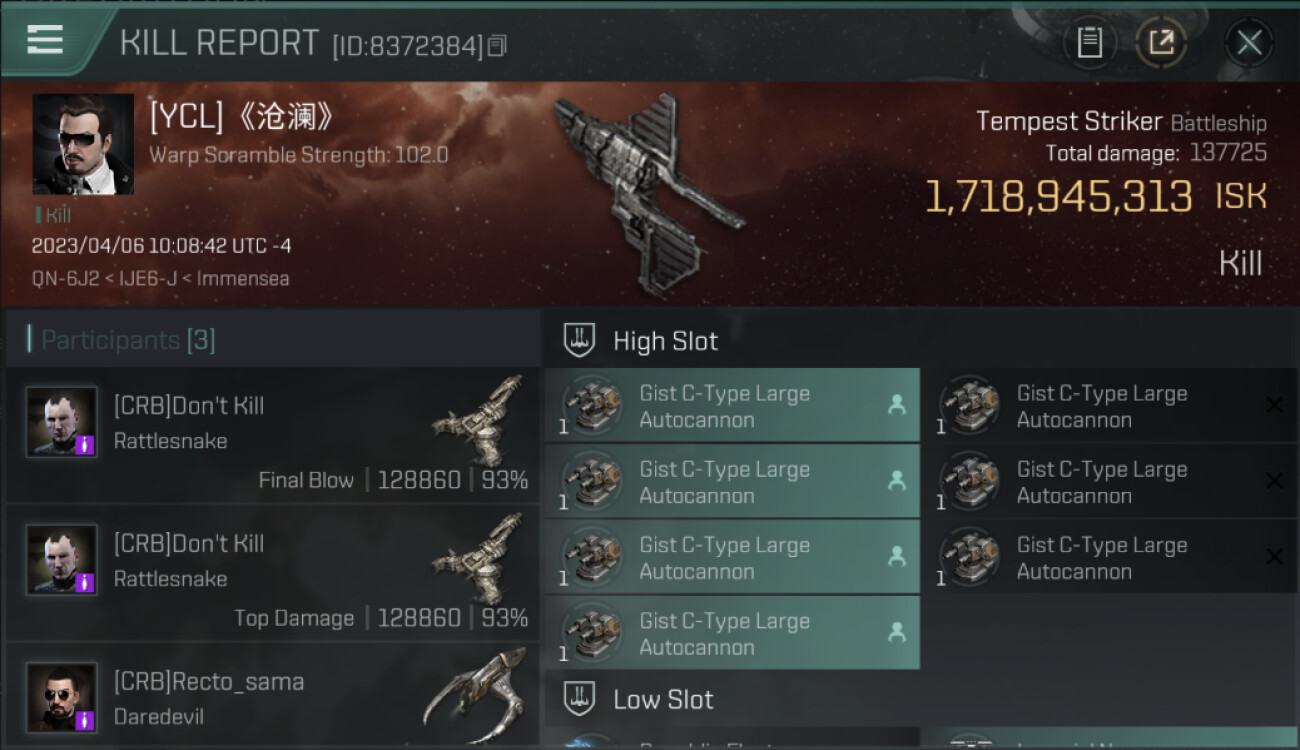Click info badge on Recto_sama portrait
This screenshot has height=750, width=1300.
(85, 720)
